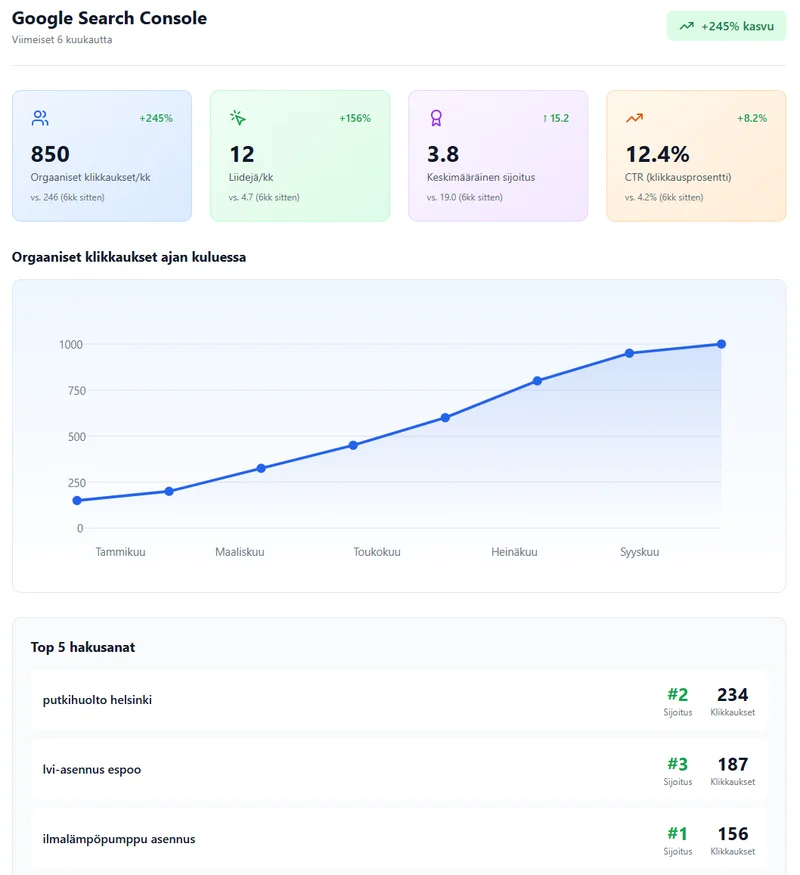Image resolution: width=800 pixels, height=875 pixels.
Task: Click the cursor-click icon on the Liidejä/kk card
Action: 238,118
